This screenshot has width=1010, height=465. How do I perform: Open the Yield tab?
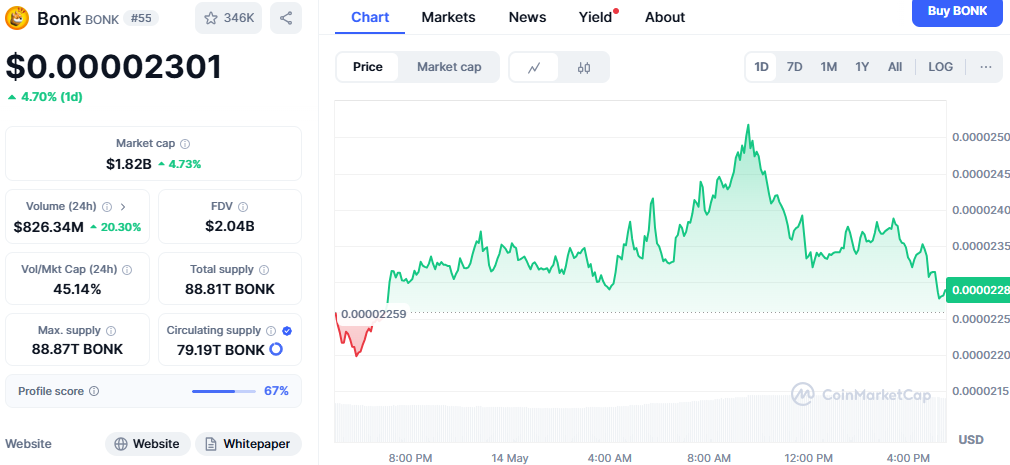596,17
